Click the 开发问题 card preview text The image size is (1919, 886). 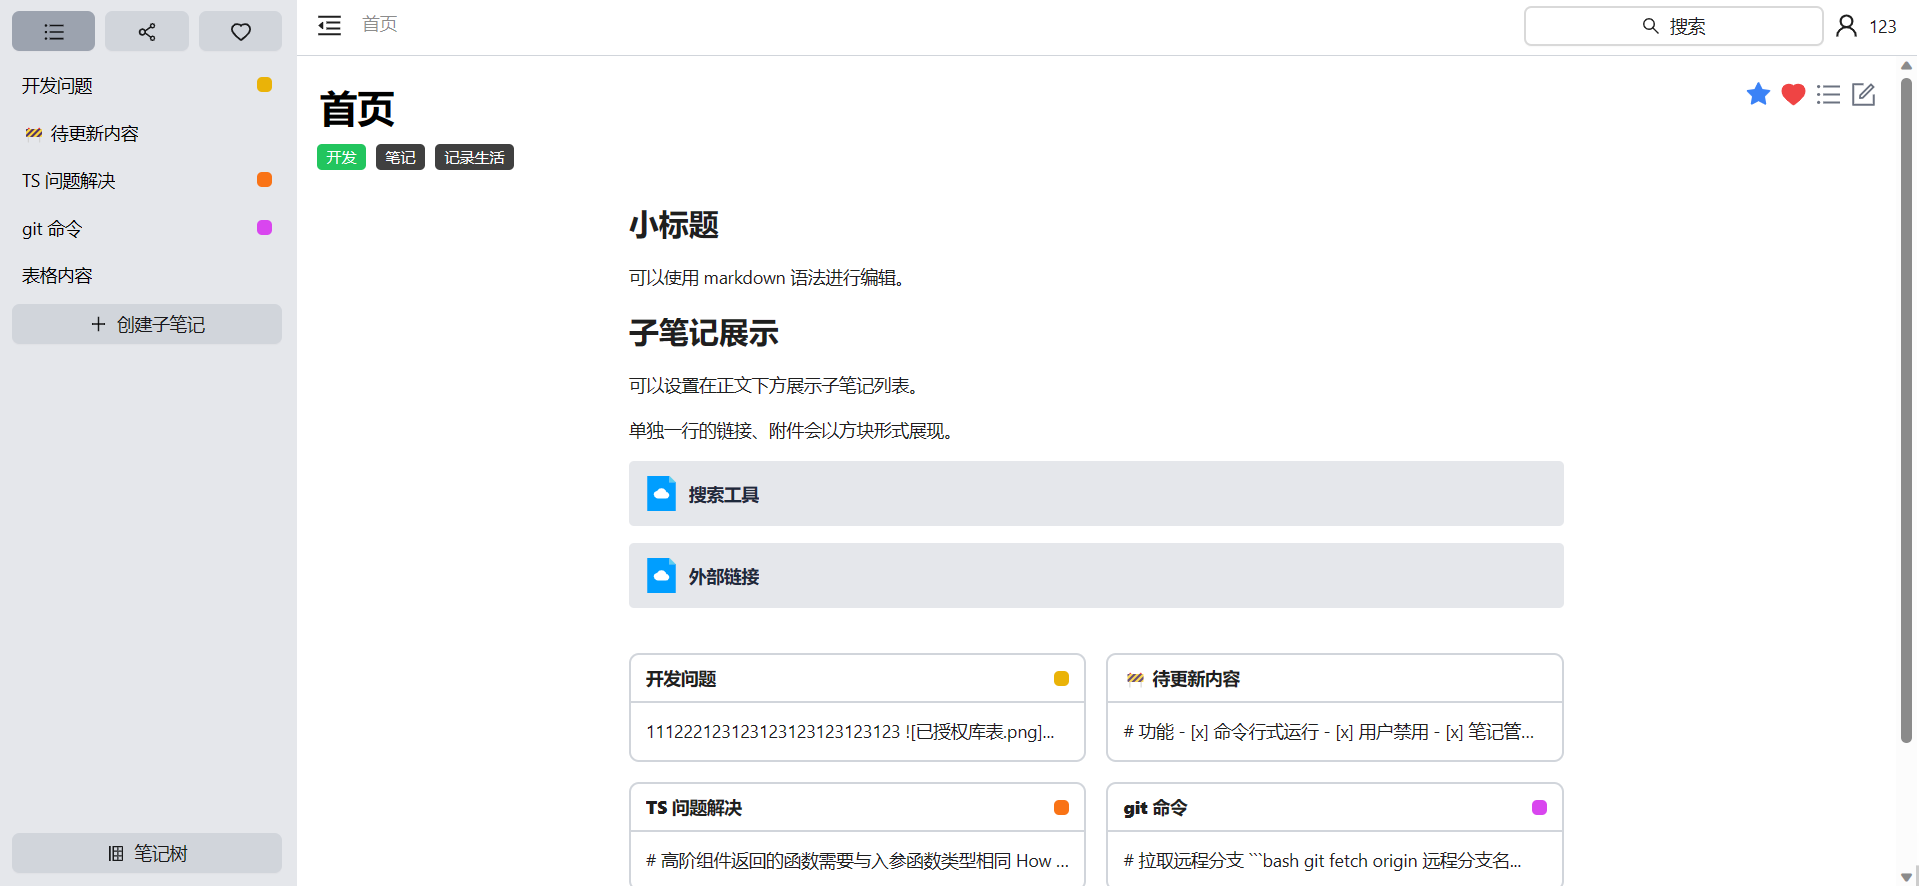click(x=850, y=732)
